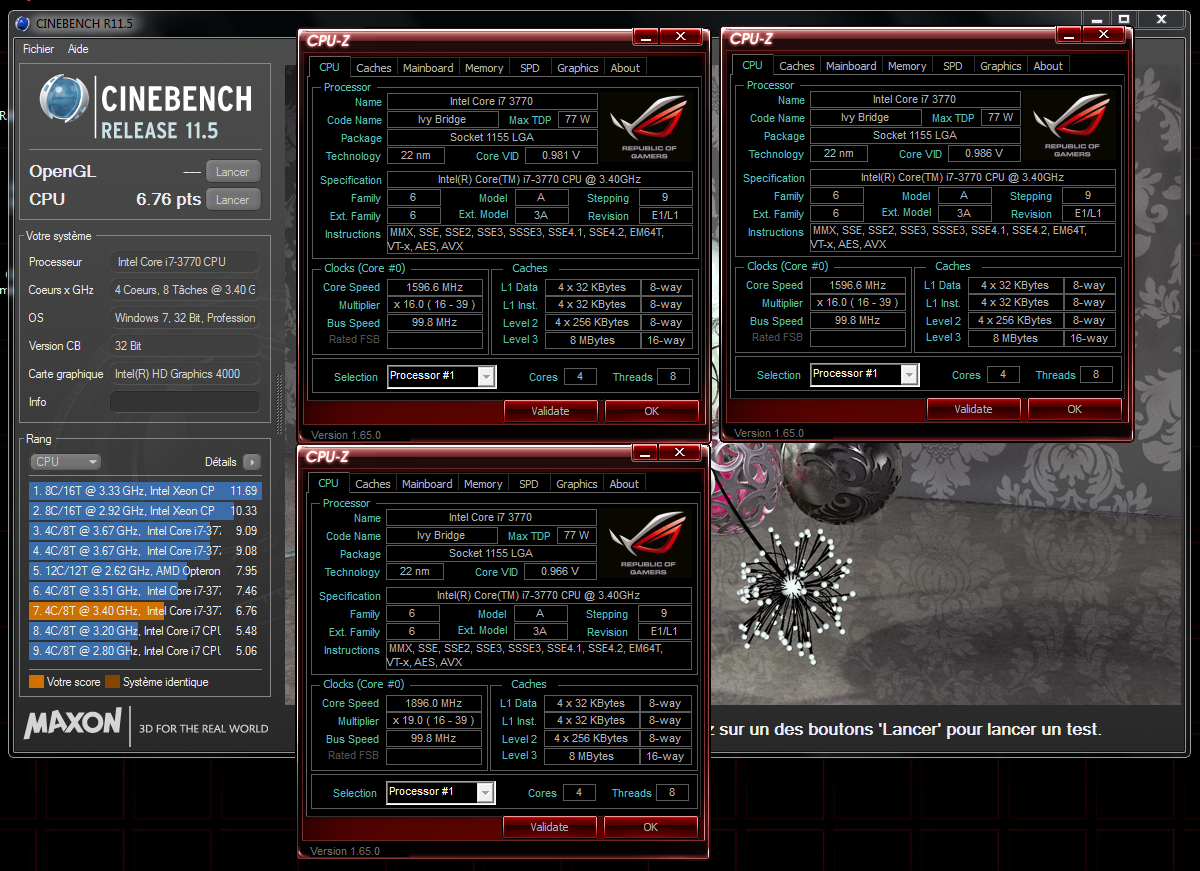Open Memory tab in CPU-Z showing 0.981 V
Screen dimensions: 1200x871
pyautogui.click(x=484, y=68)
